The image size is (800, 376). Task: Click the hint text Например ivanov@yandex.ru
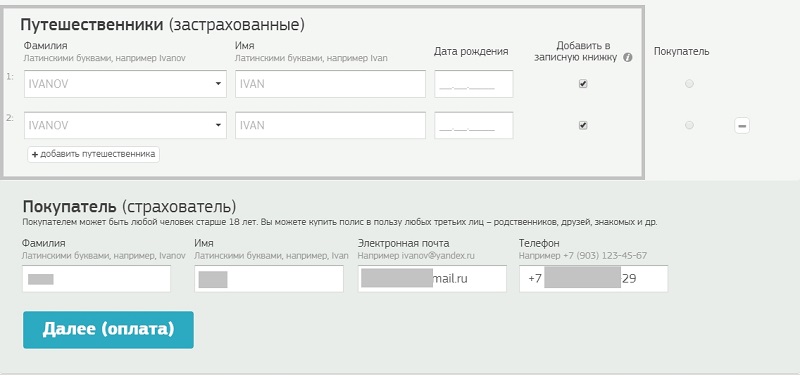(x=416, y=255)
